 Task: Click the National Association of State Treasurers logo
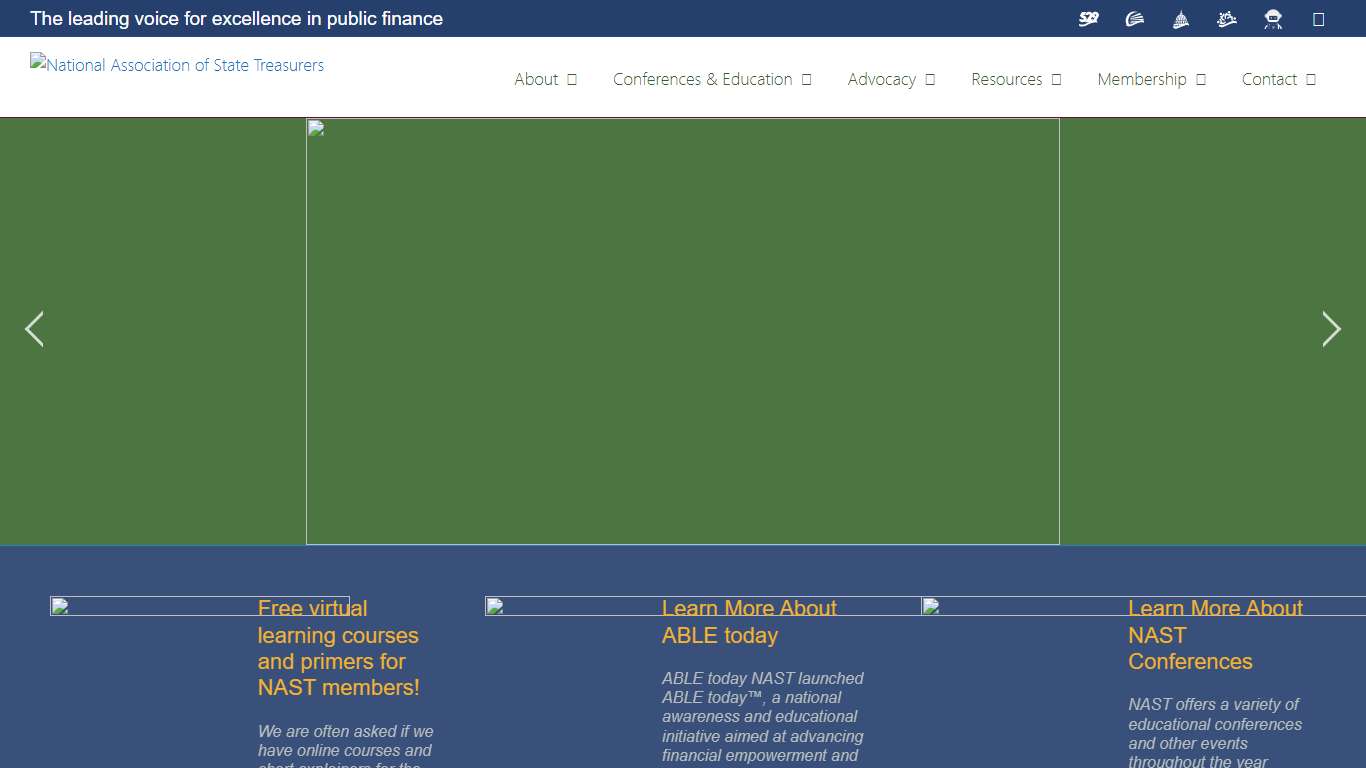click(x=177, y=65)
